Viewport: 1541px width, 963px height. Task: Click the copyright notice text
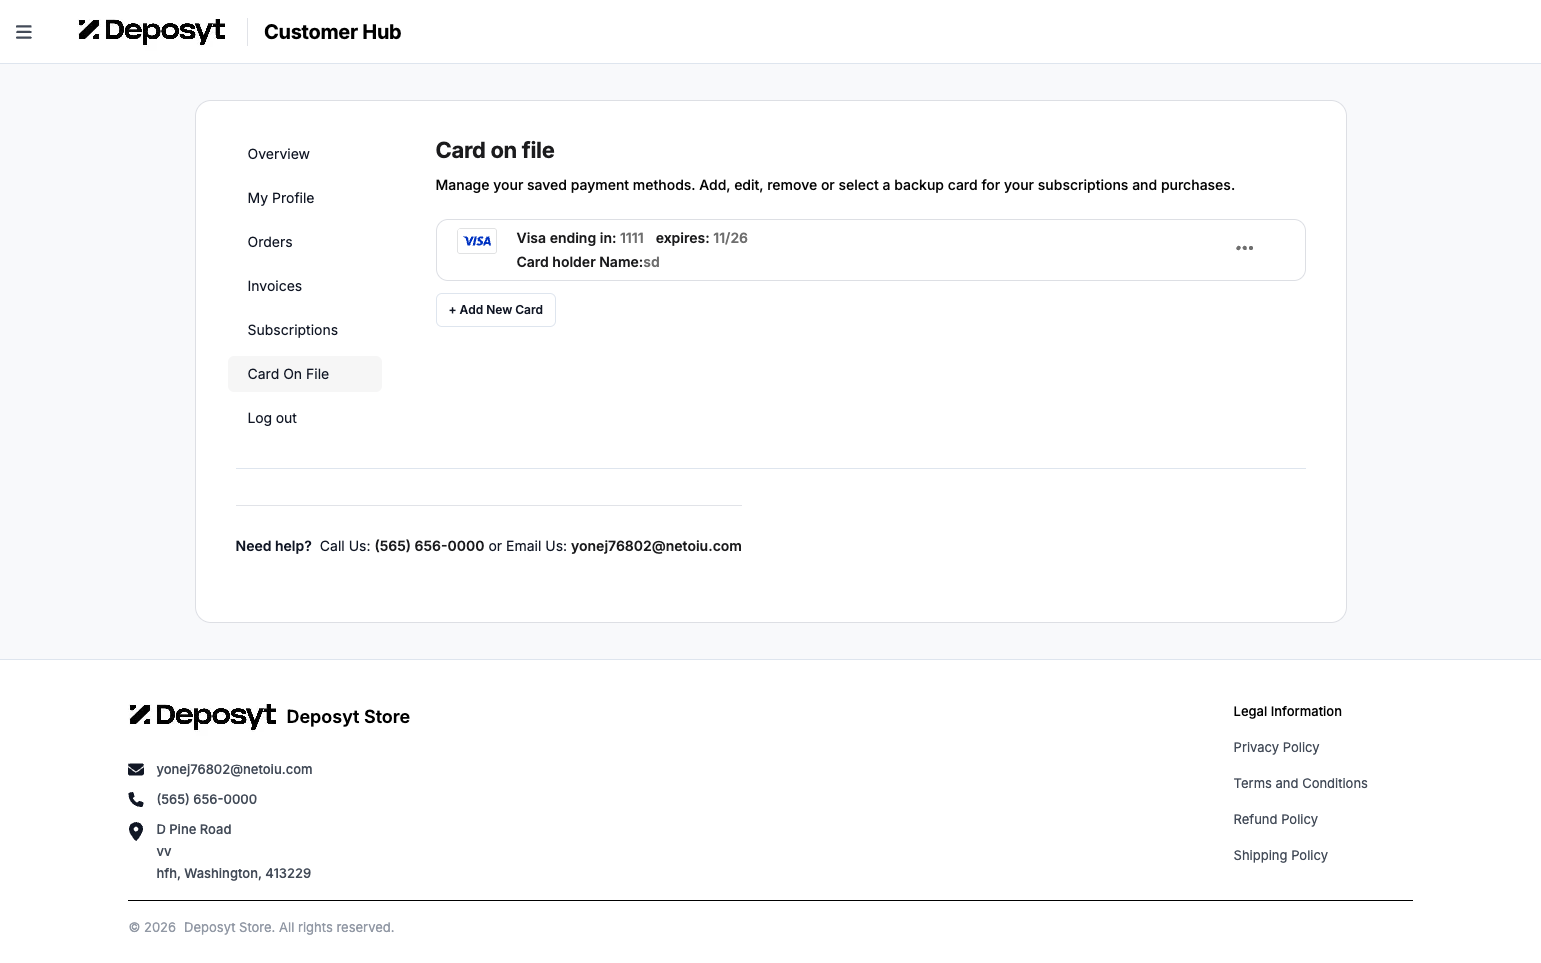pyautogui.click(x=261, y=927)
